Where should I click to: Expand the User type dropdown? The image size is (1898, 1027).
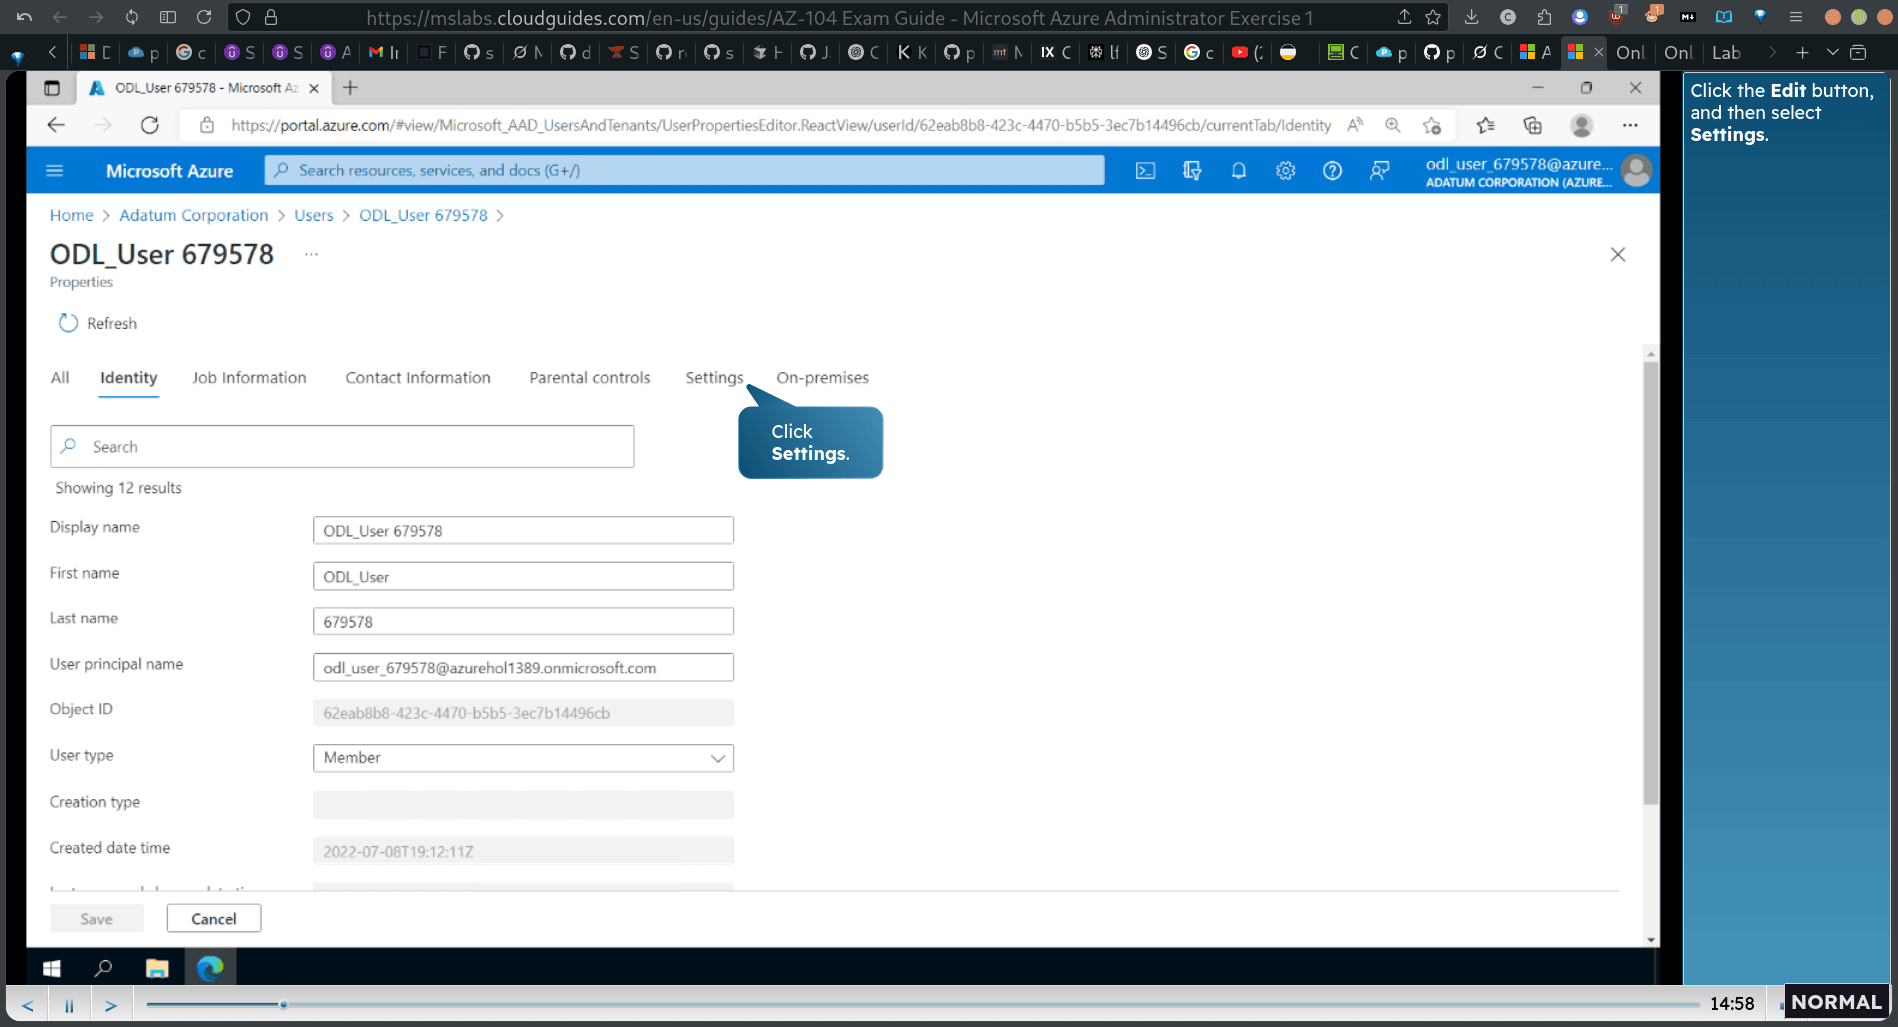[523, 758]
